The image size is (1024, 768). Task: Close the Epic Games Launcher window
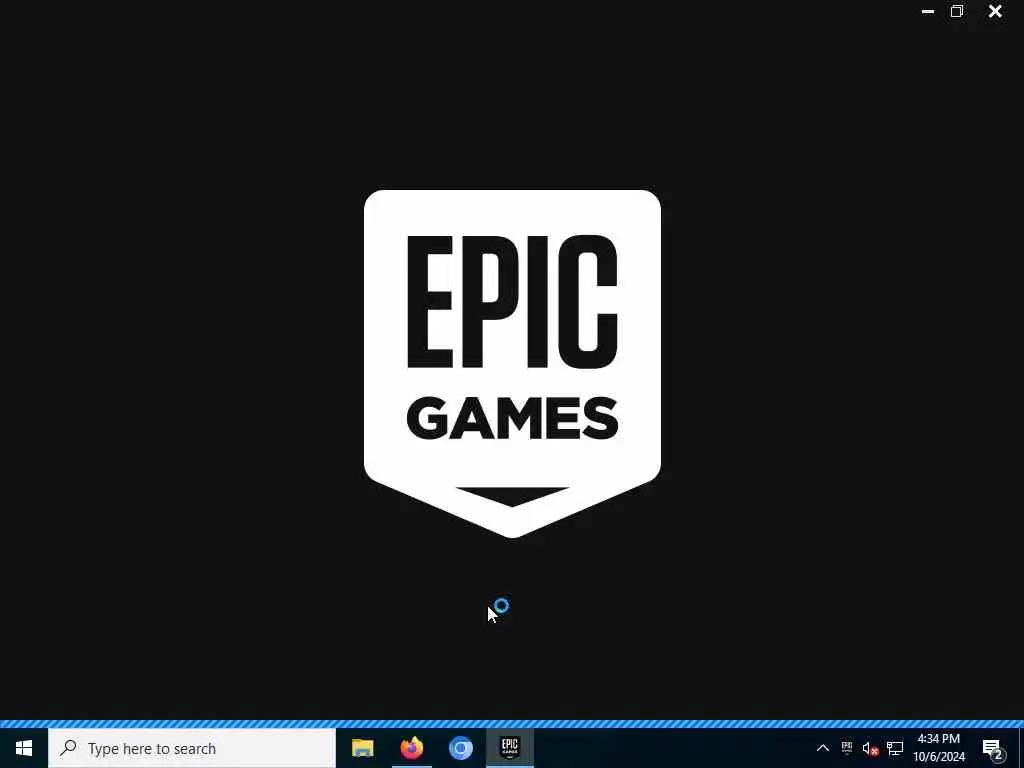(x=995, y=11)
